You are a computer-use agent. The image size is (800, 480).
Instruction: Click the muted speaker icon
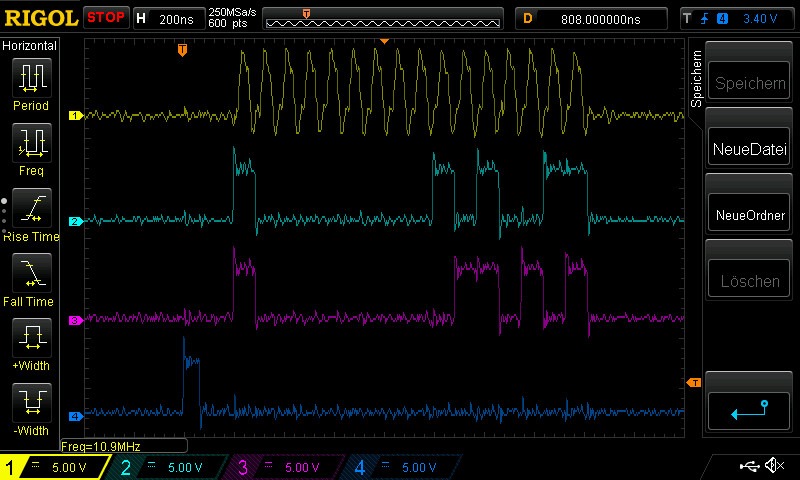(x=774, y=465)
